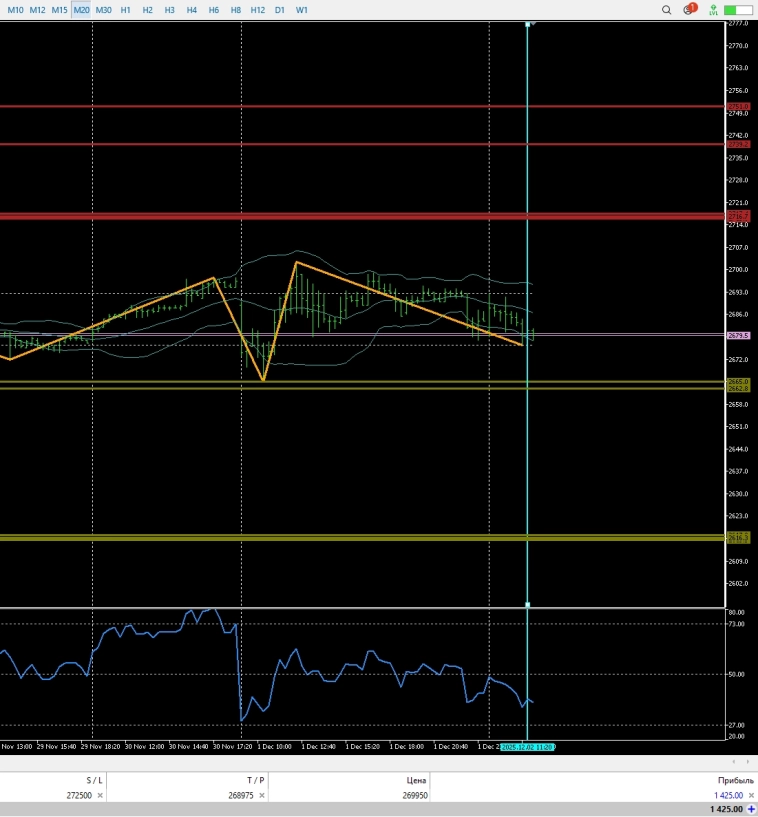The height and width of the screenshot is (817, 758).
Task: Select the yellow level label 2665.0
Action: (x=739, y=382)
